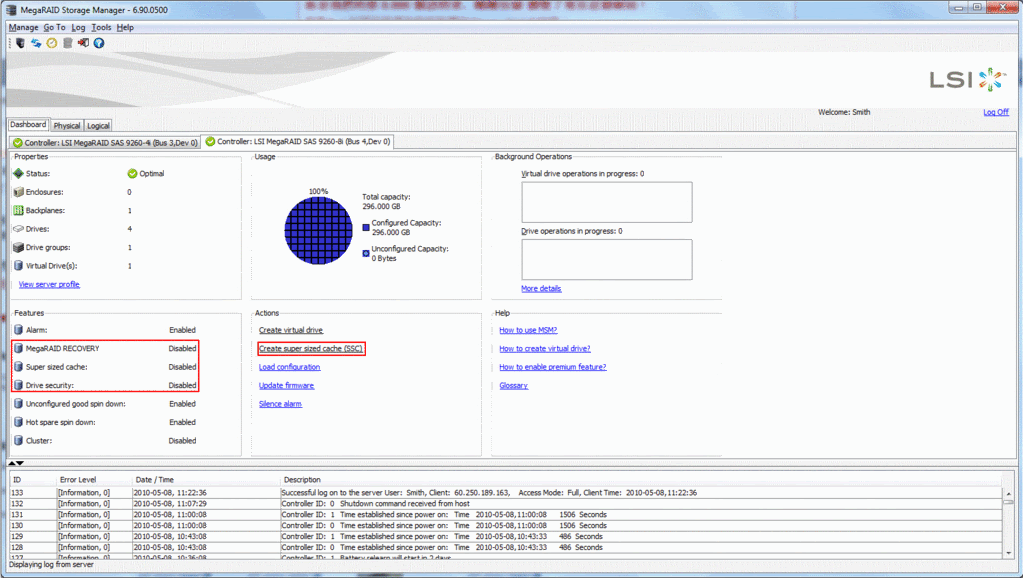Open the Manage menu

tap(23, 27)
